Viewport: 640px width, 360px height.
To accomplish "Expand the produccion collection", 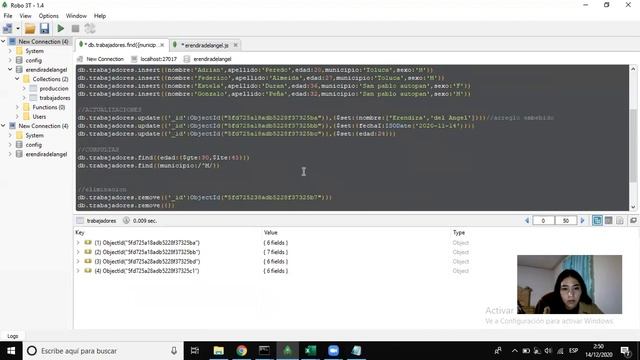I will pos(24,89).
